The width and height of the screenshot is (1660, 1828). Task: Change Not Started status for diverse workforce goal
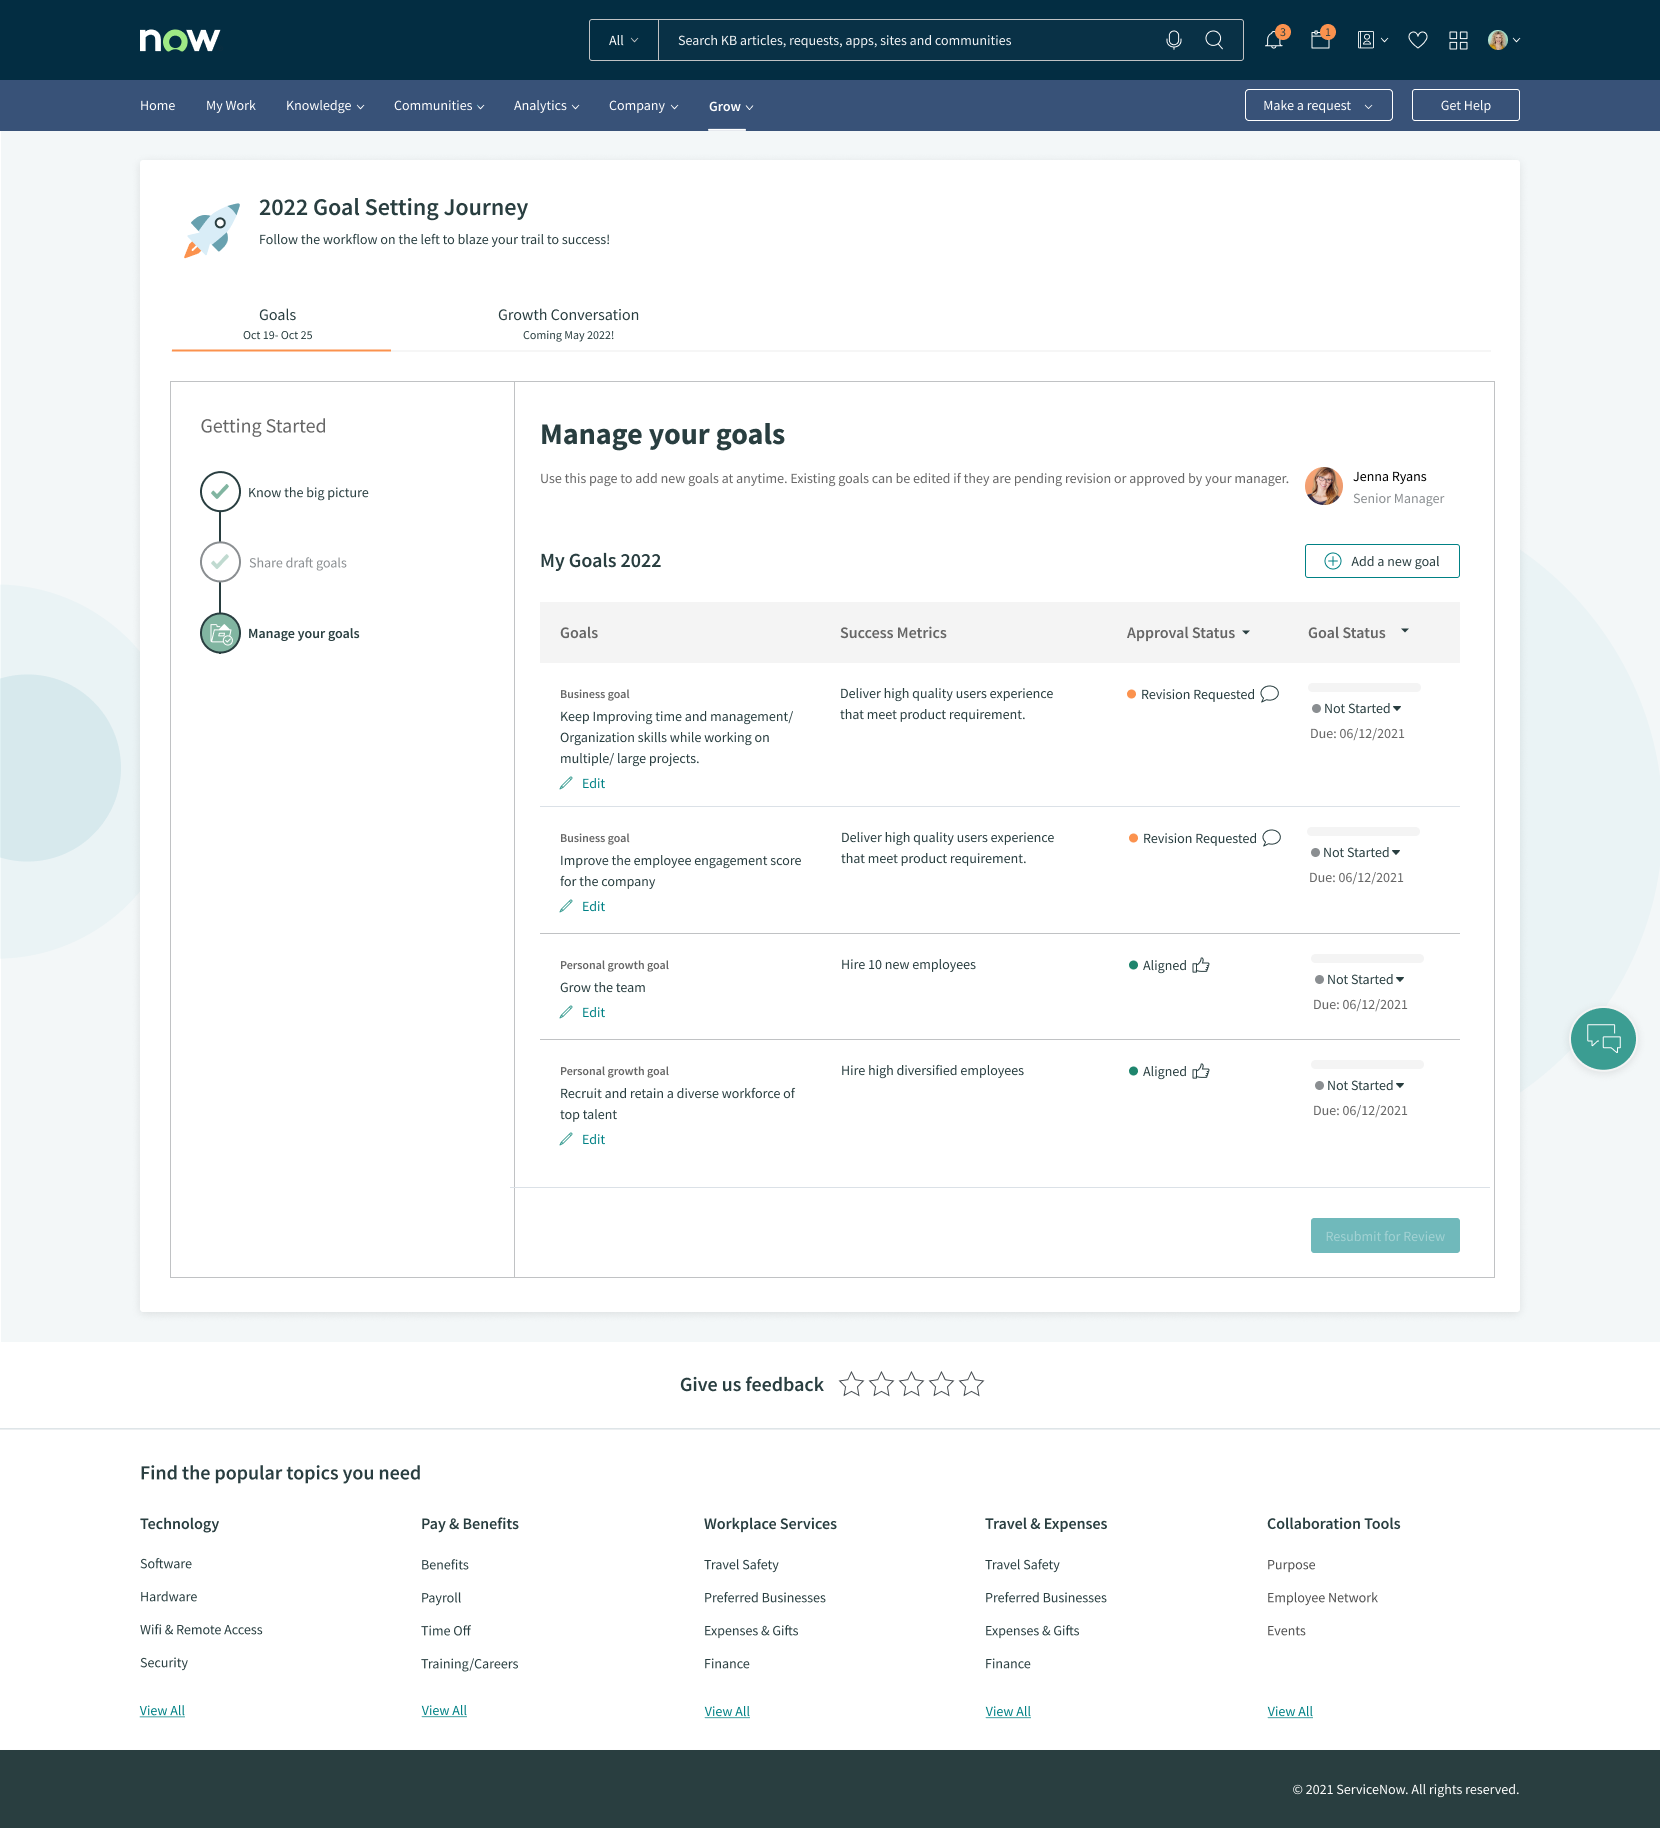[1360, 1085]
